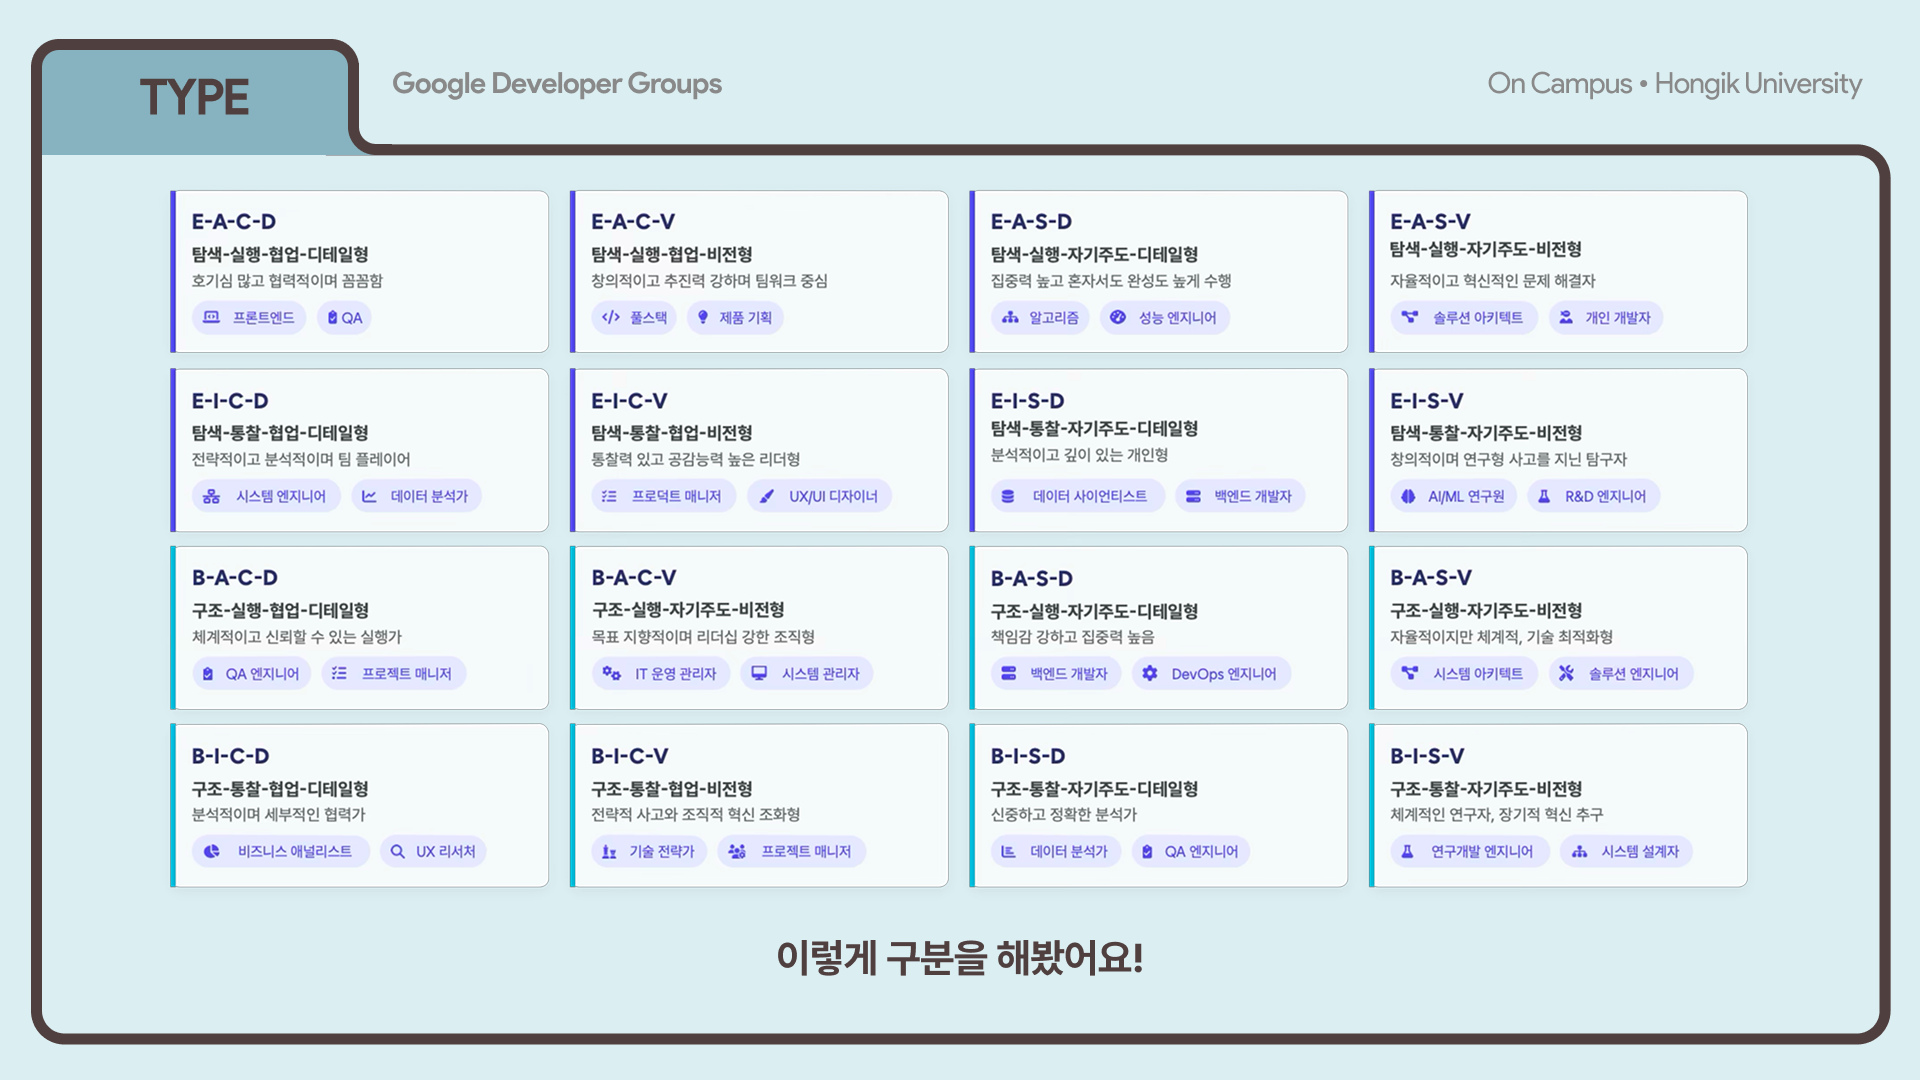This screenshot has height=1080, width=1920.
Task: Click the 기술 전략가 tag
Action: [x=649, y=852]
